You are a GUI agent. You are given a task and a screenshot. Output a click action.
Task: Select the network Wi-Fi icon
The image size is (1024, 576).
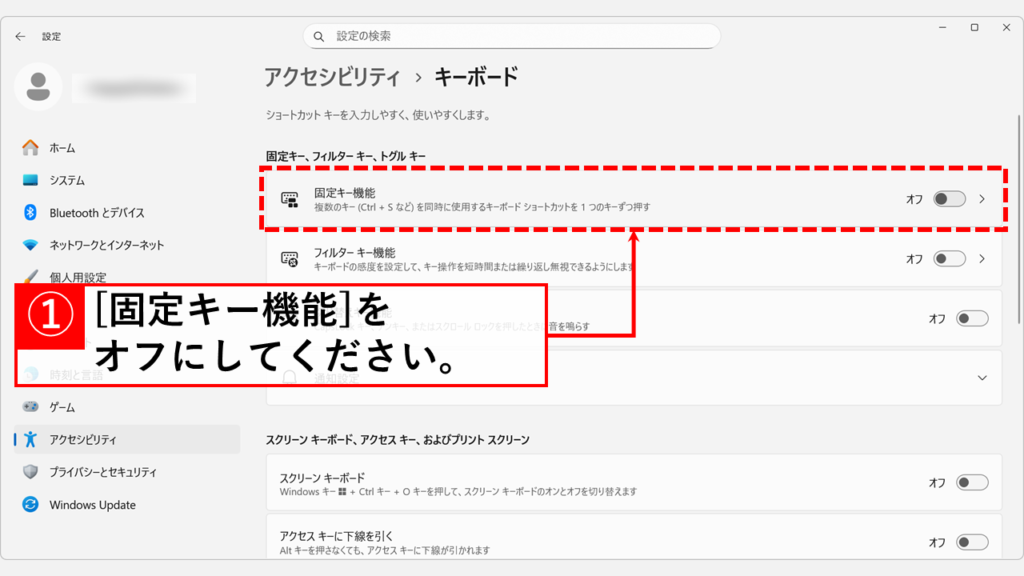pyautogui.click(x=30, y=245)
